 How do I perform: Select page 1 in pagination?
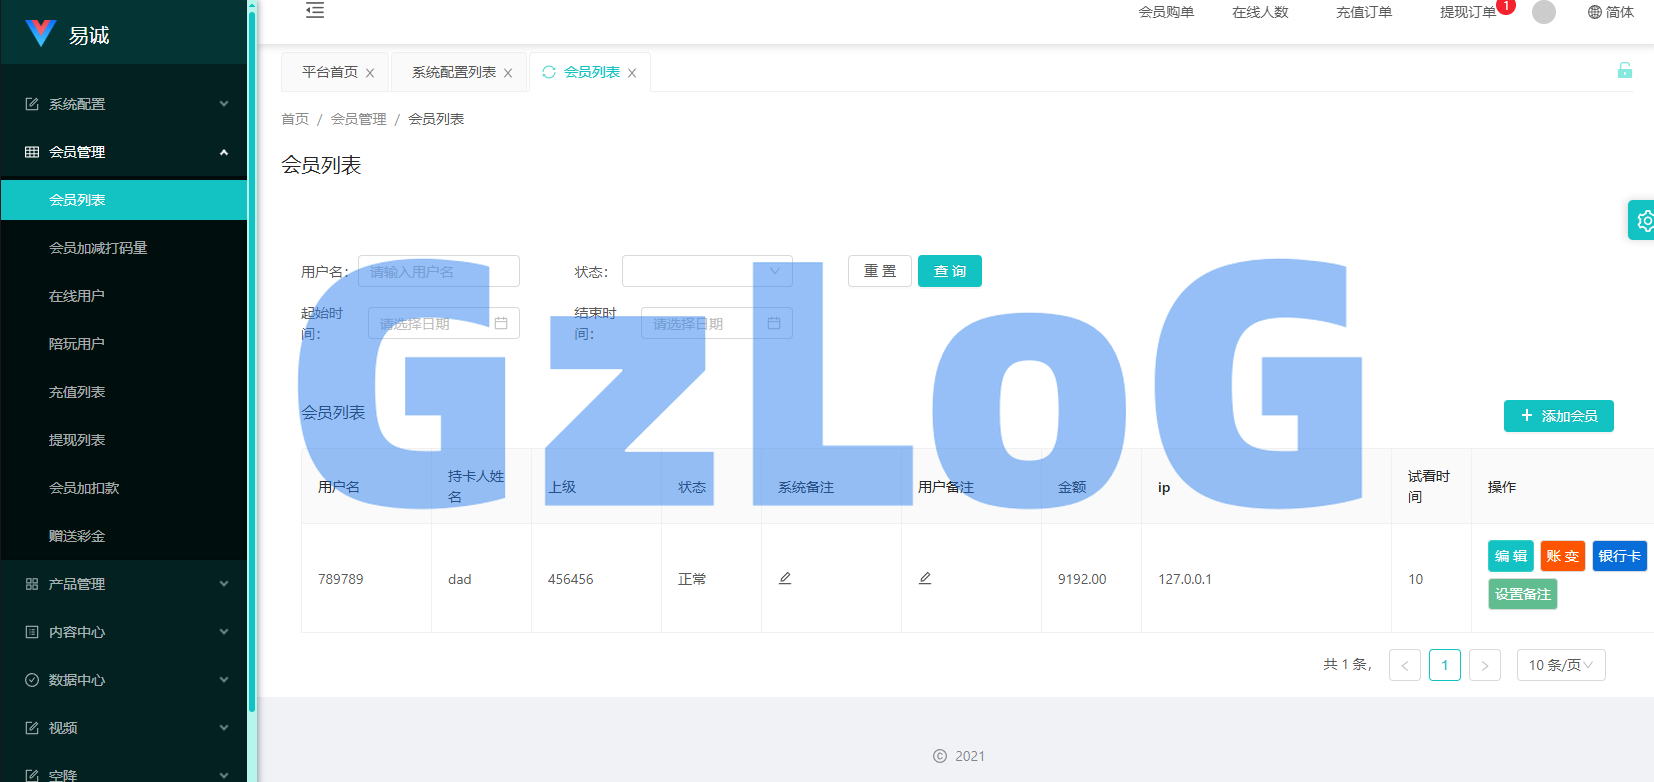click(1445, 665)
